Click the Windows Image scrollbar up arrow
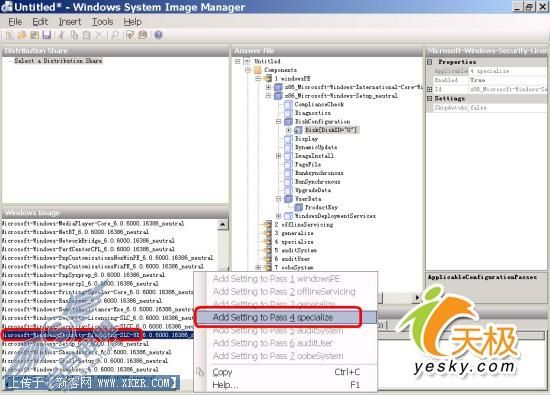The width and height of the screenshot is (550, 395). [x=223, y=224]
